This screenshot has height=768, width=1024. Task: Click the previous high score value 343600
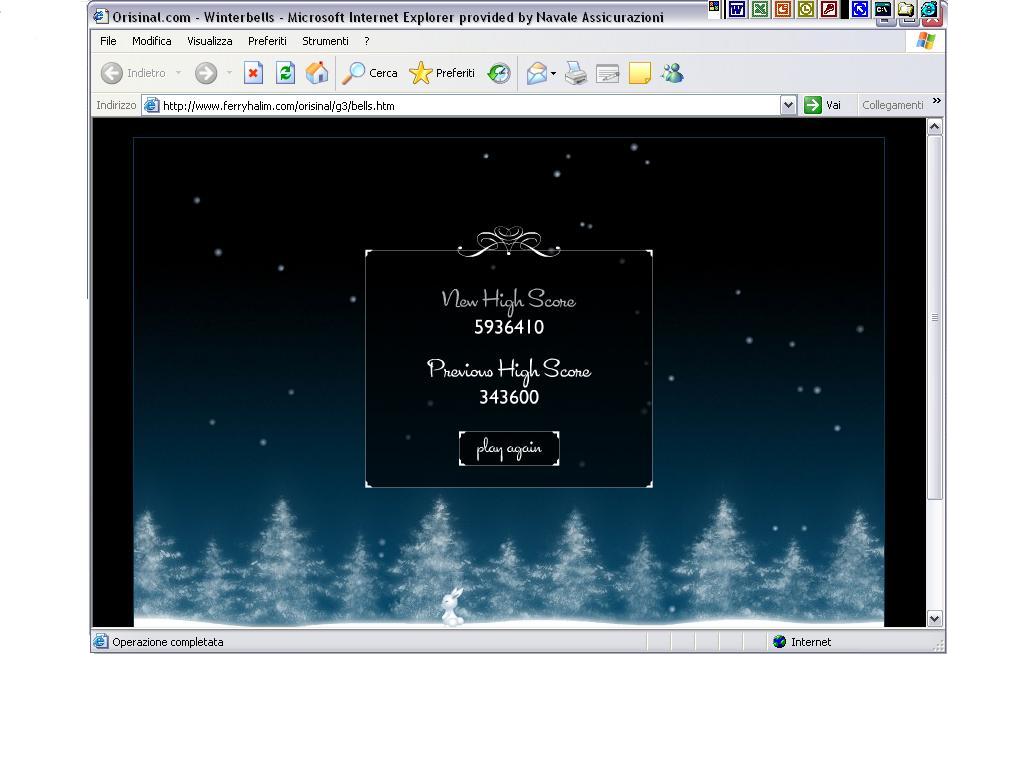pos(509,397)
